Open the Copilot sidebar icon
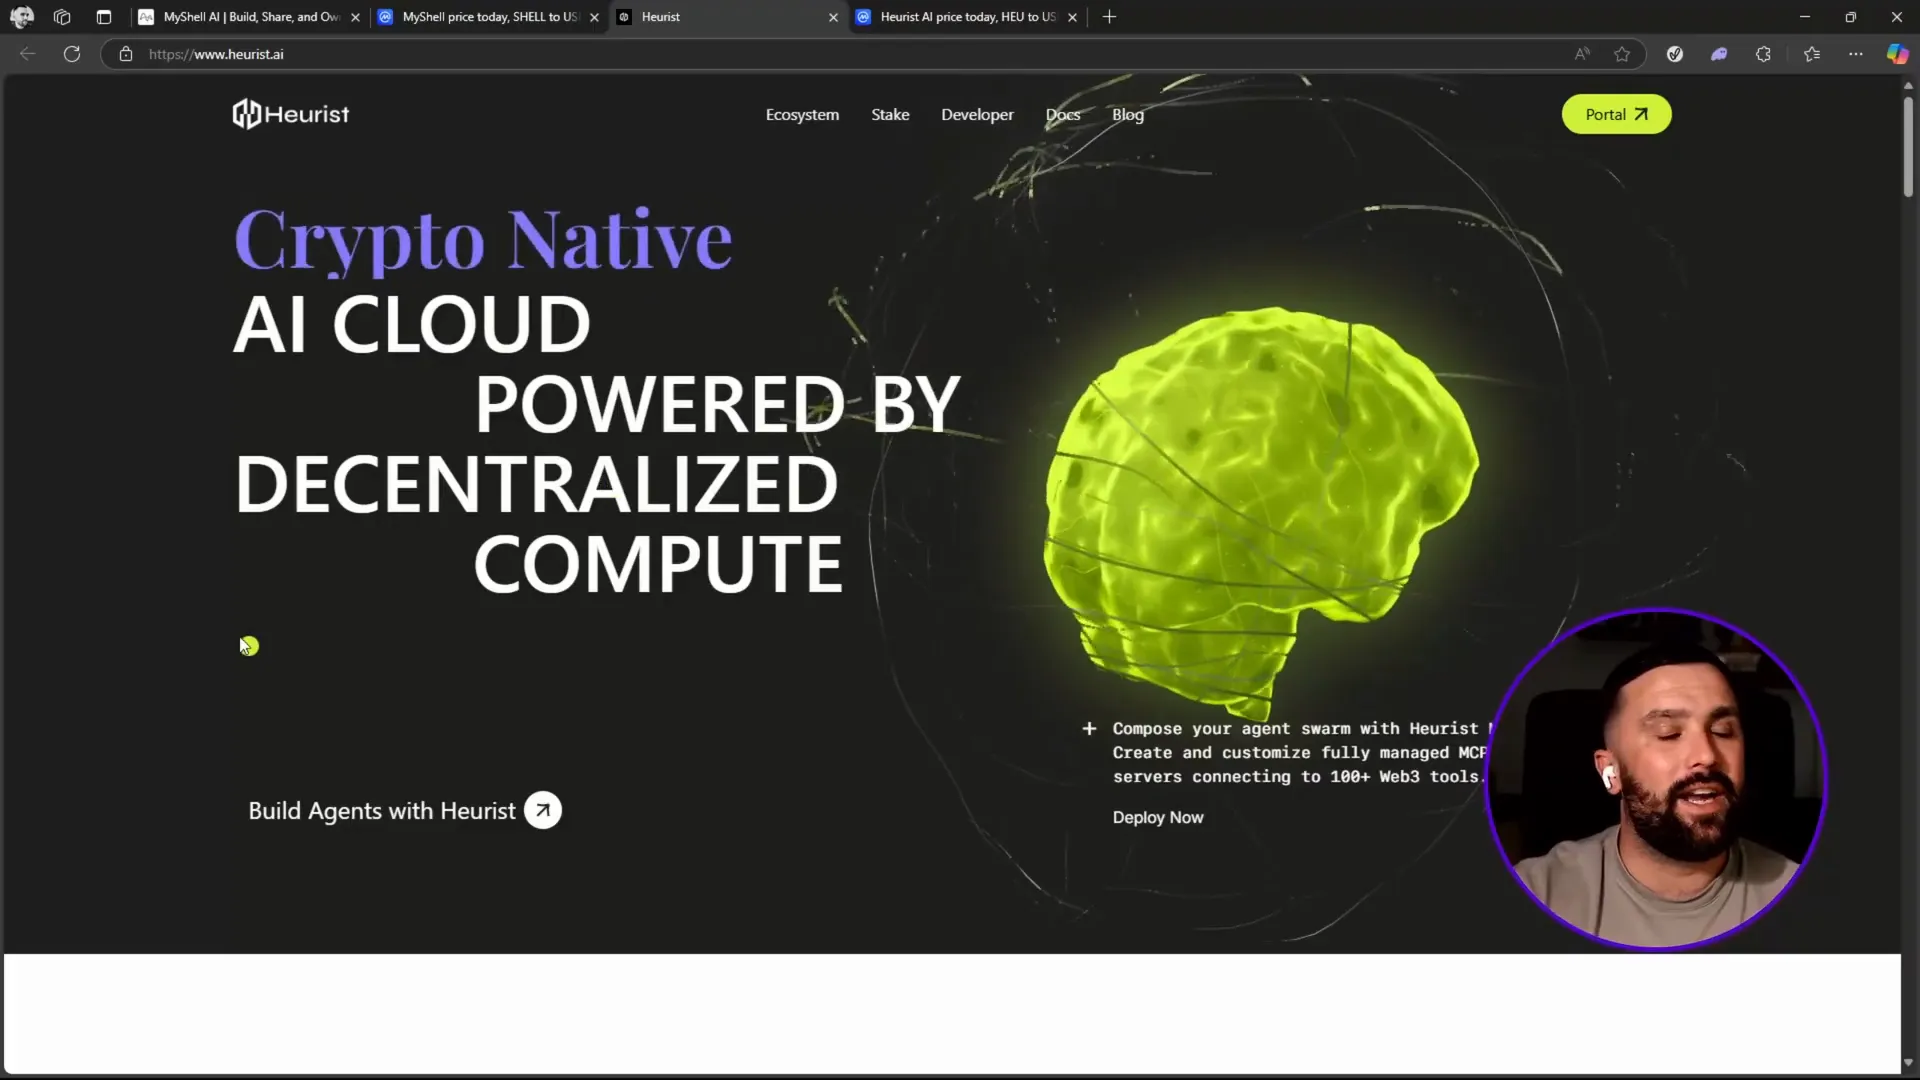 click(x=1897, y=54)
